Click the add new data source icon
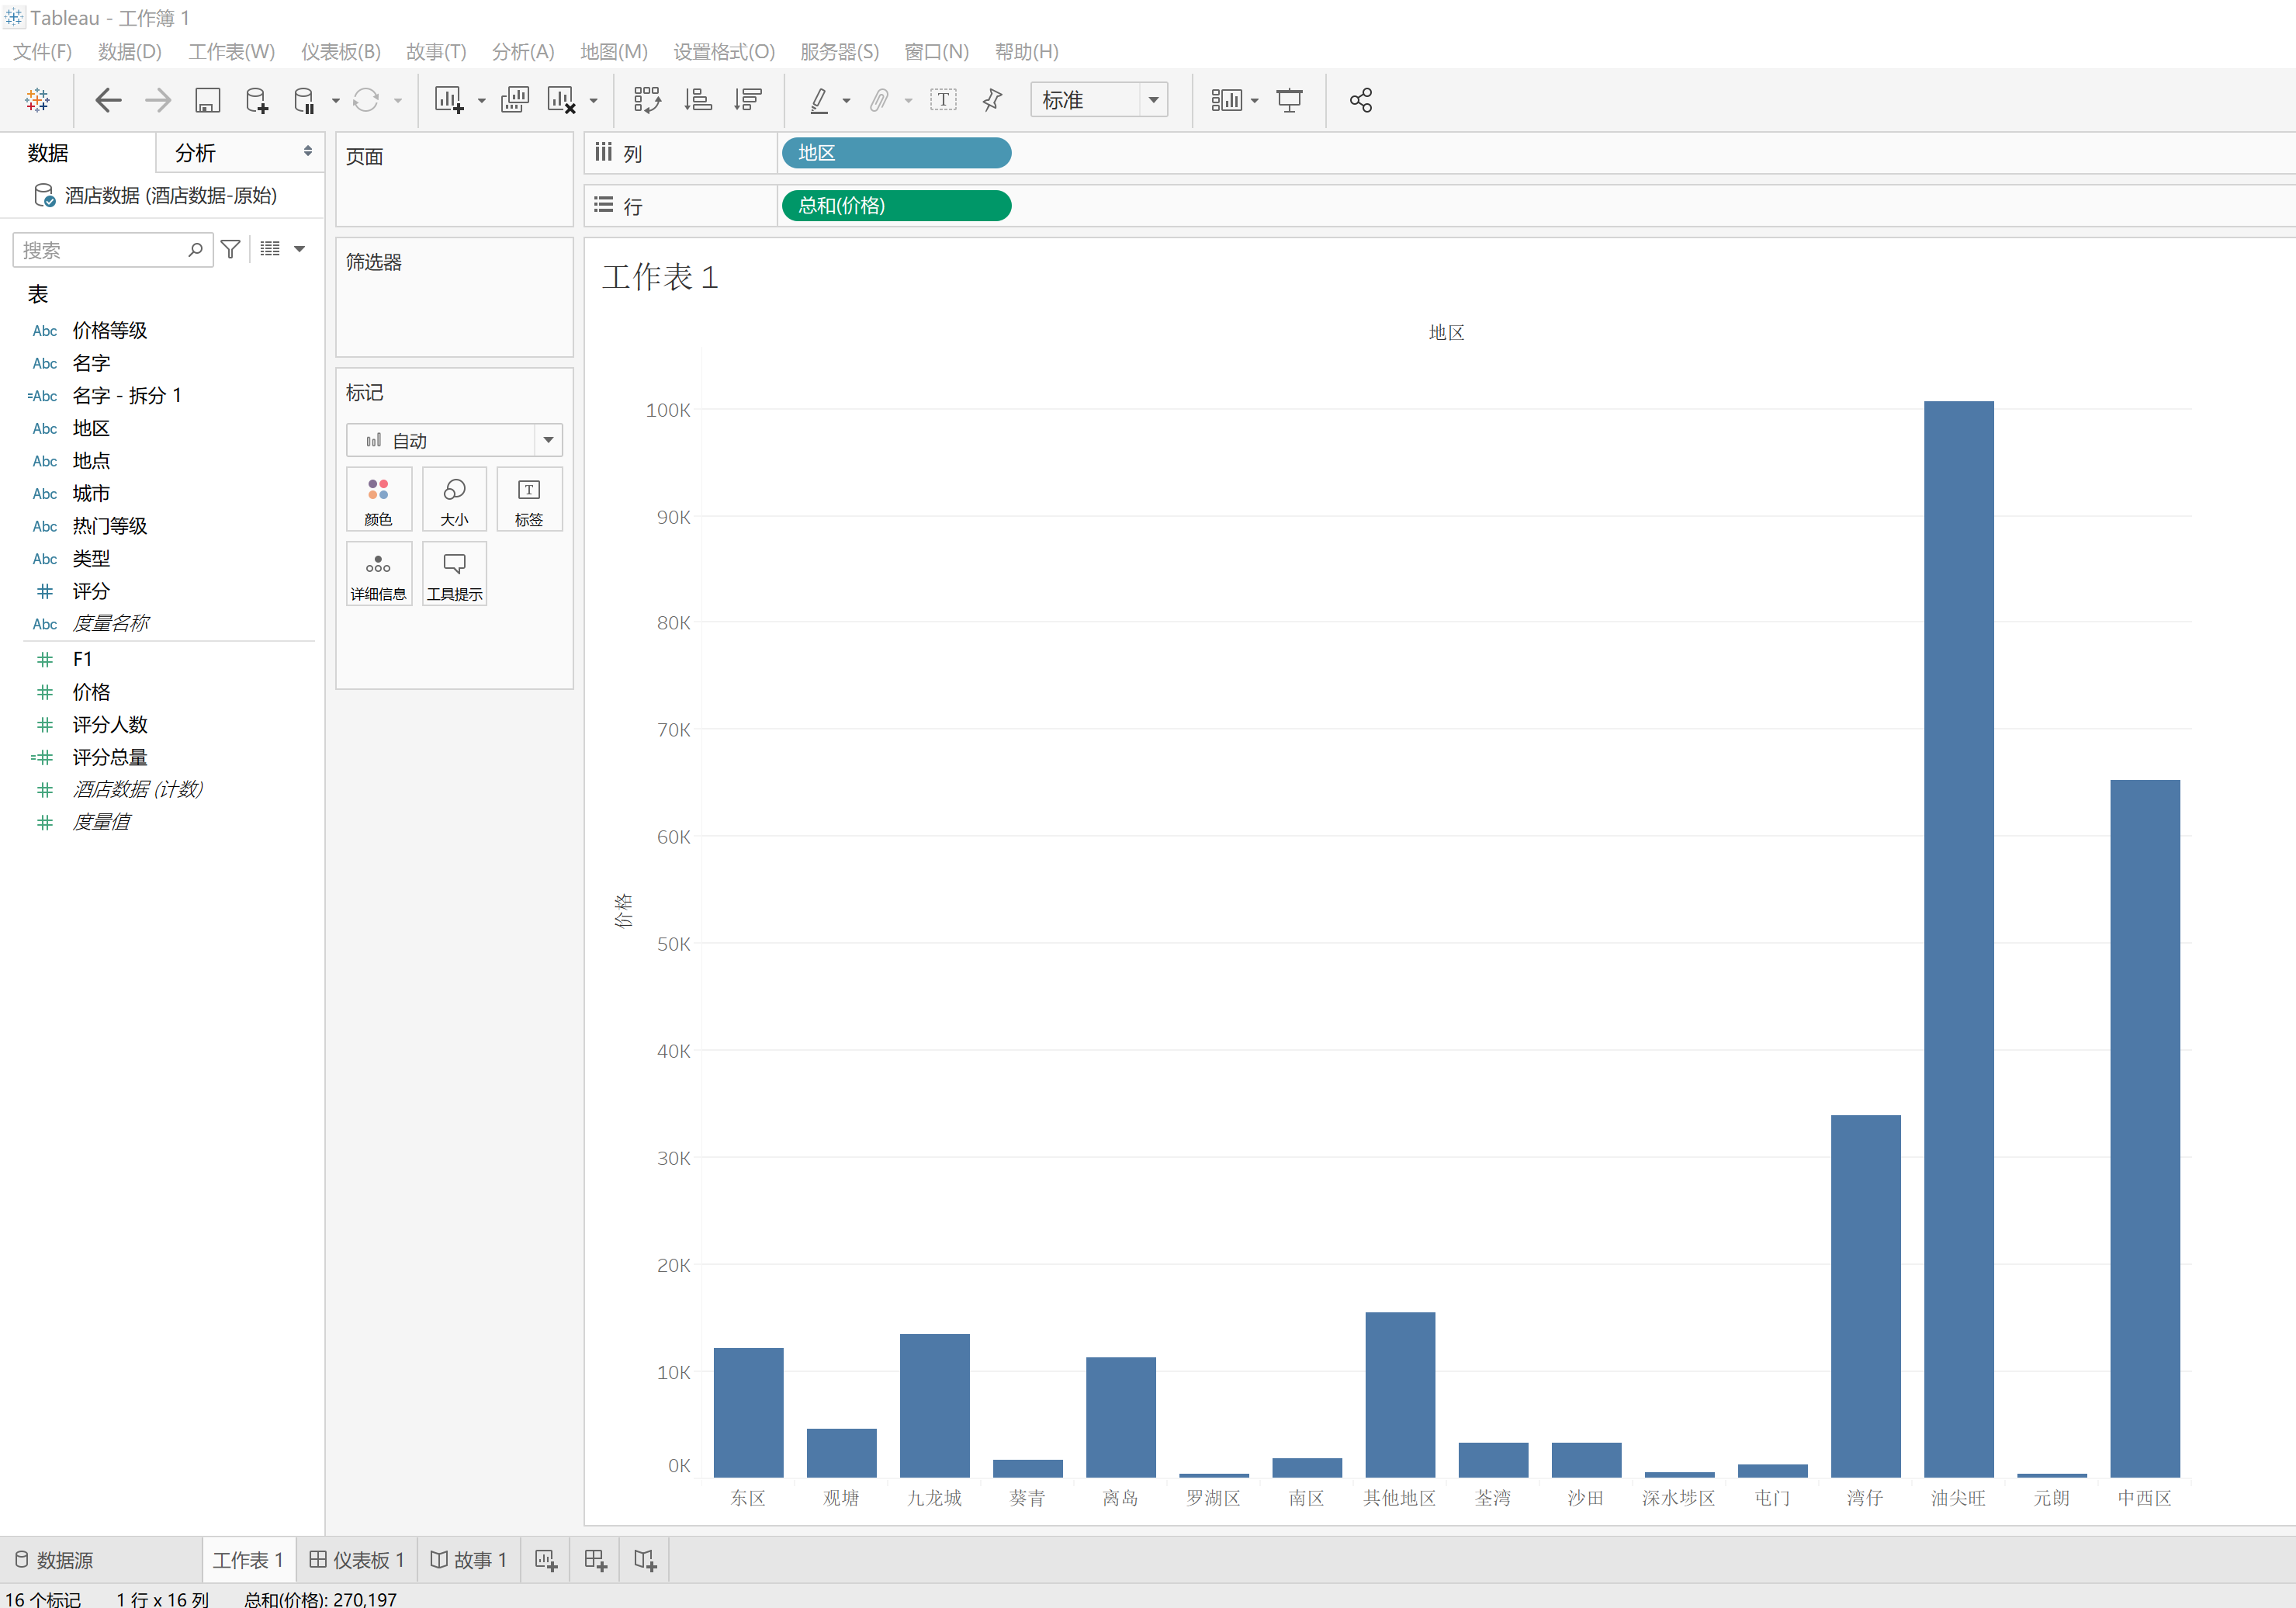 point(257,100)
